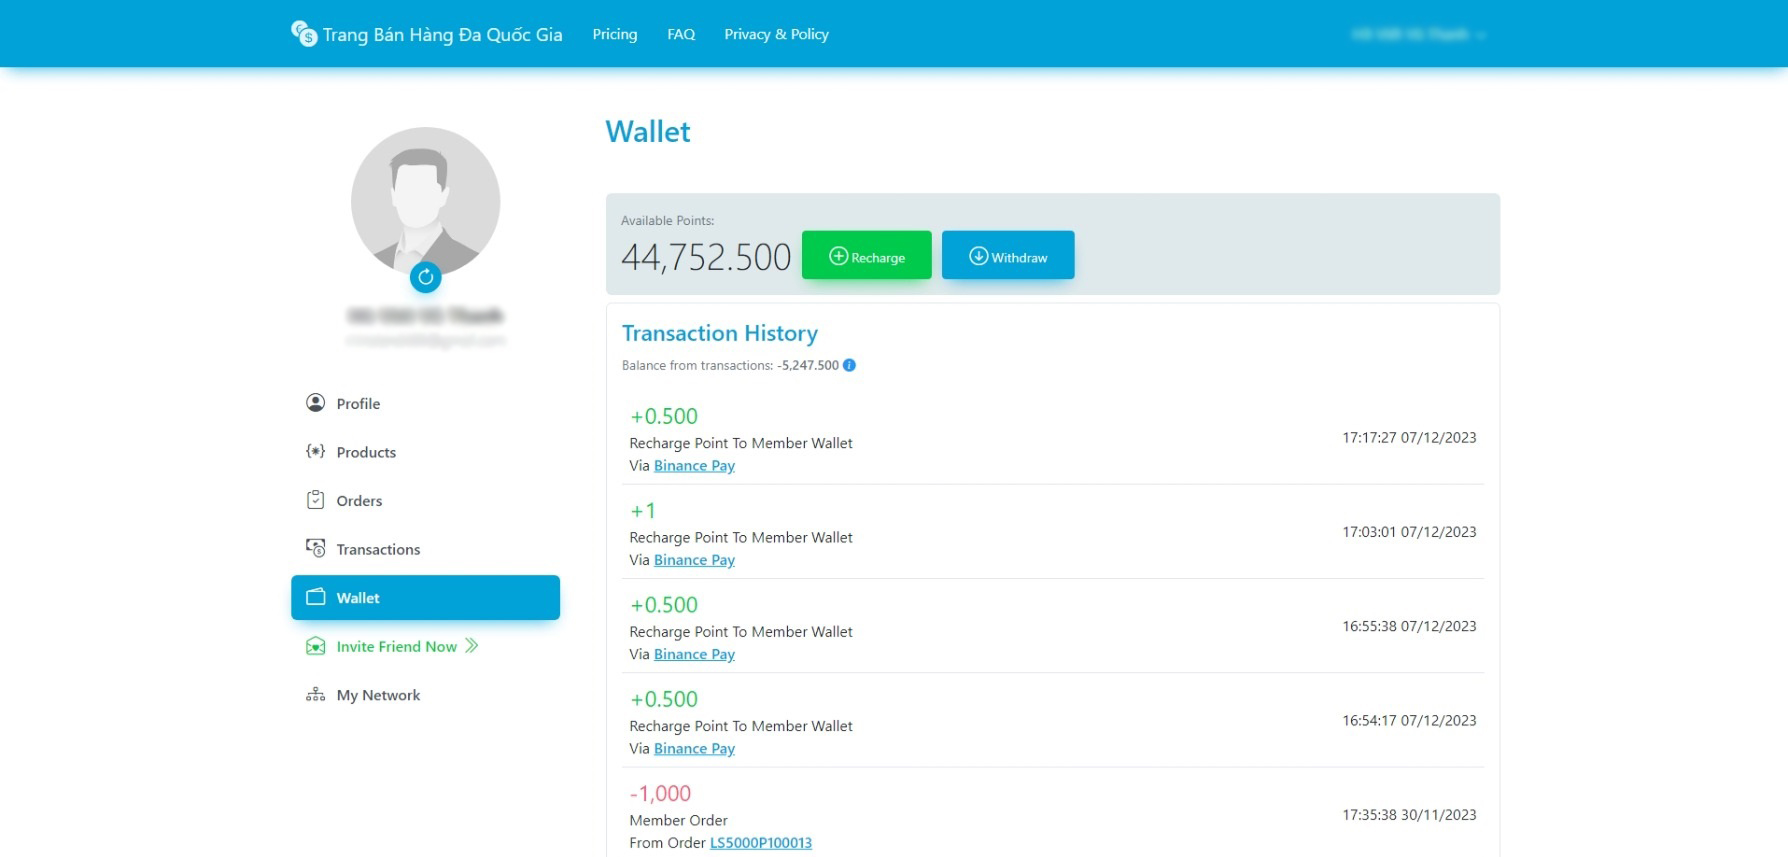The width and height of the screenshot is (1788, 857).
Task: Click the +1 transaction amount
Action: coord(643,511)
